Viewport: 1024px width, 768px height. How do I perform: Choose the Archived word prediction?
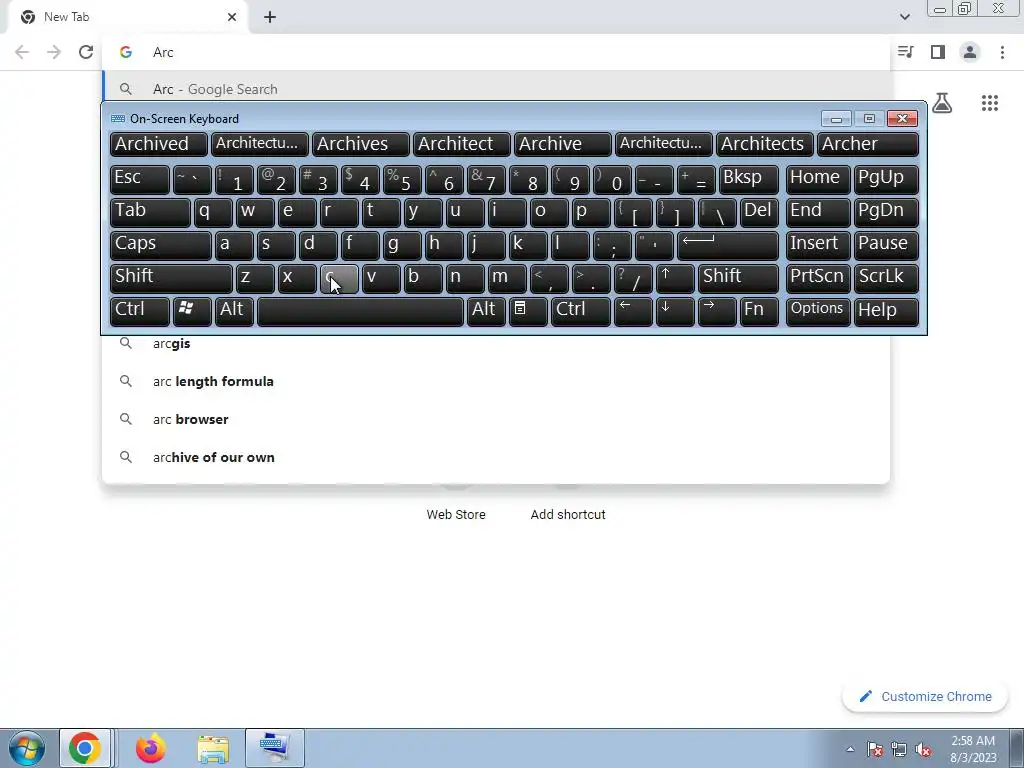[x=158, y=144]
